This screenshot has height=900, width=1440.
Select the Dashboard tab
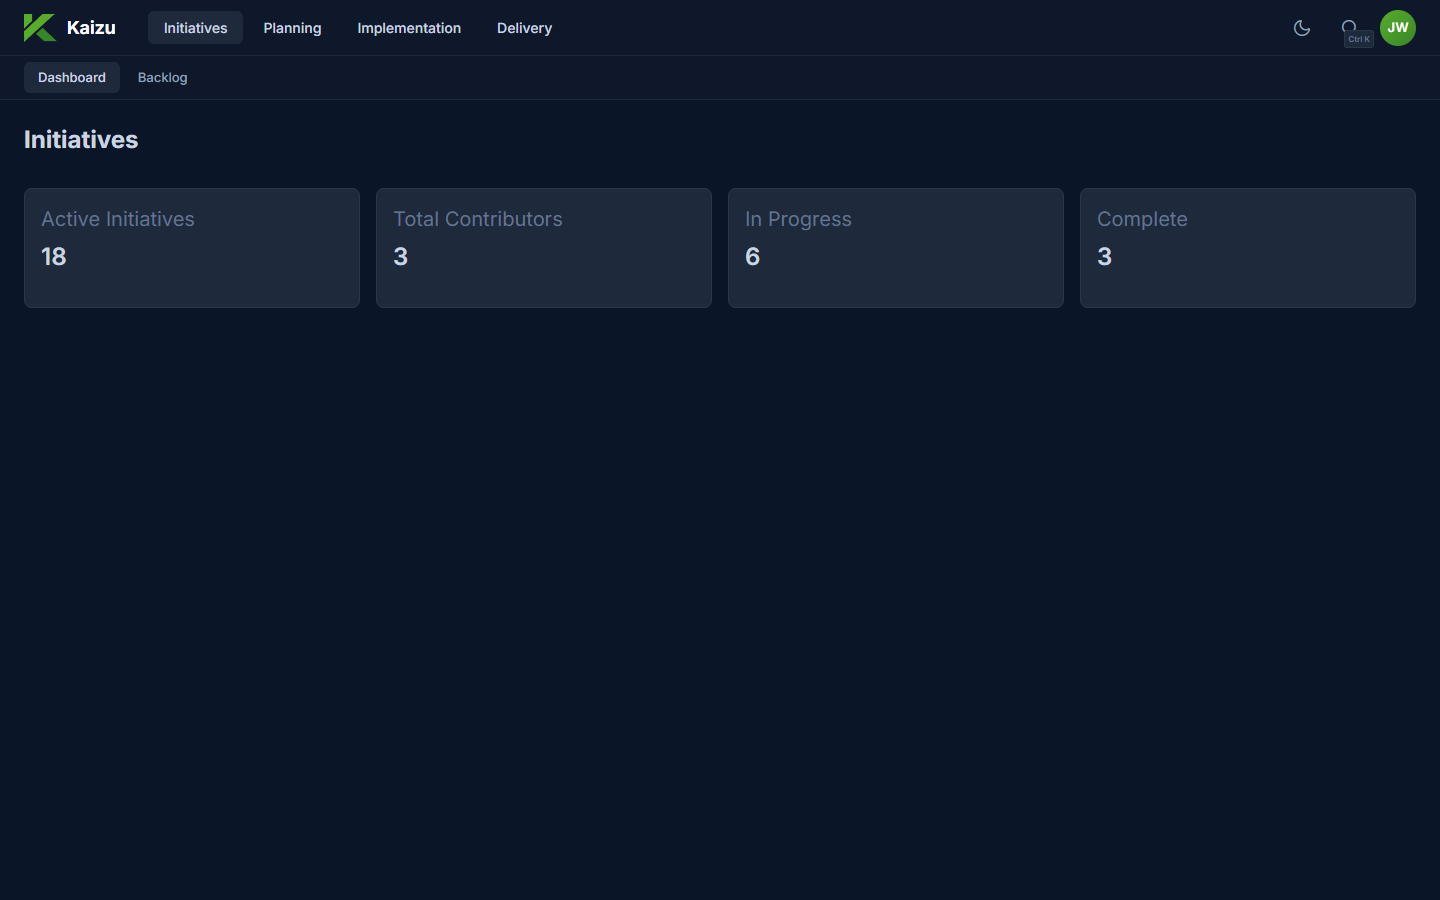(x=71, y=77)
